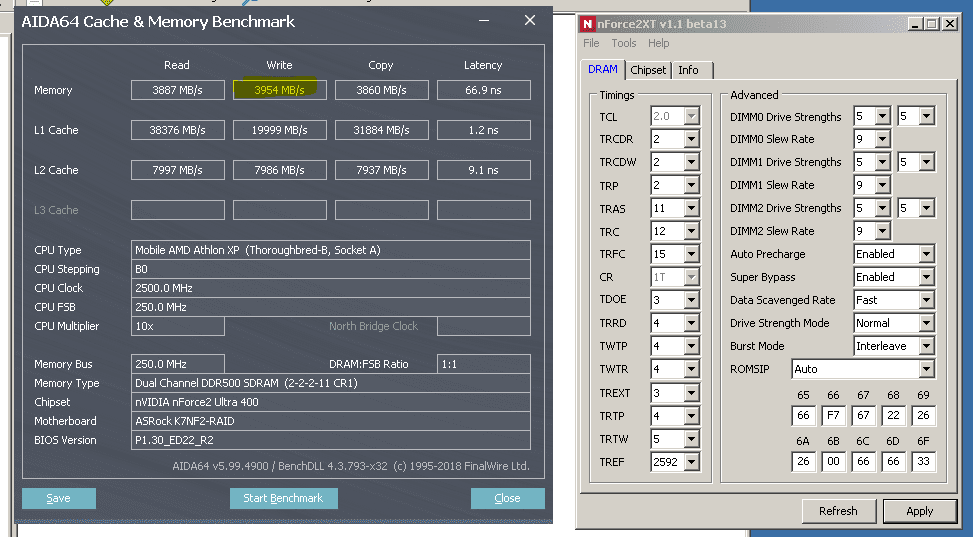Open DIMM1 Slew Rate dropdown
The width and height of the screenshot is (973, 537).
tap(883, 185)
